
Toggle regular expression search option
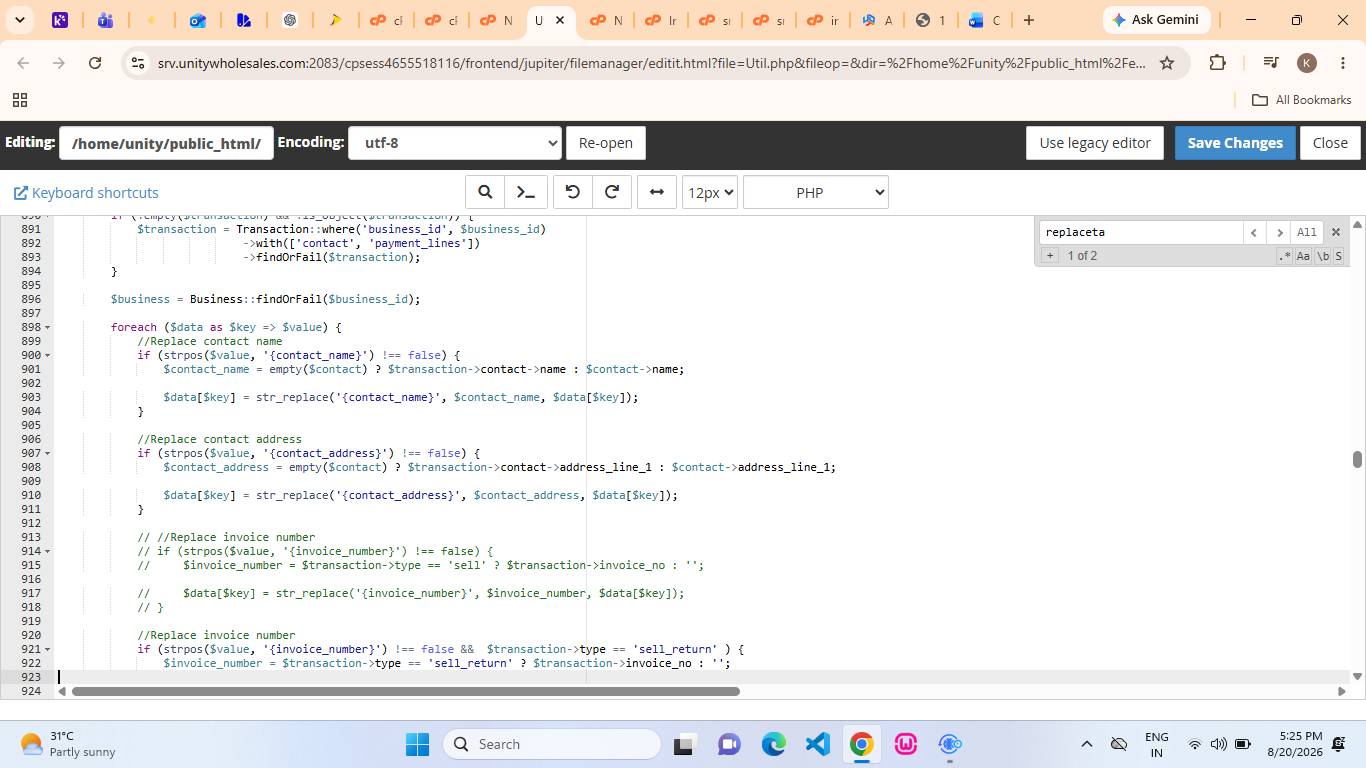point(1285,256)
